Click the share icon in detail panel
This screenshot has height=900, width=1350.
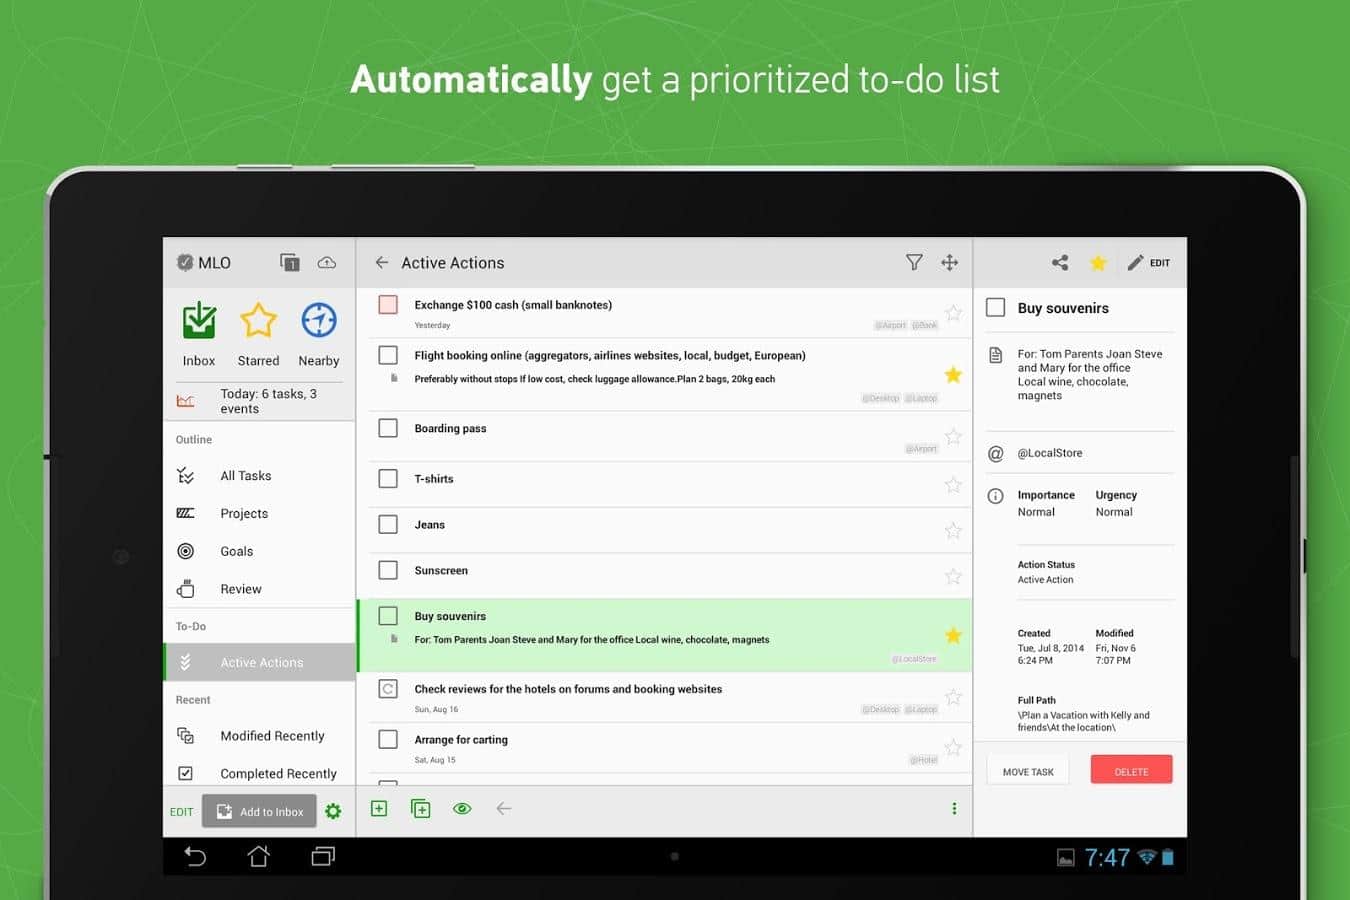point(1060,263)
